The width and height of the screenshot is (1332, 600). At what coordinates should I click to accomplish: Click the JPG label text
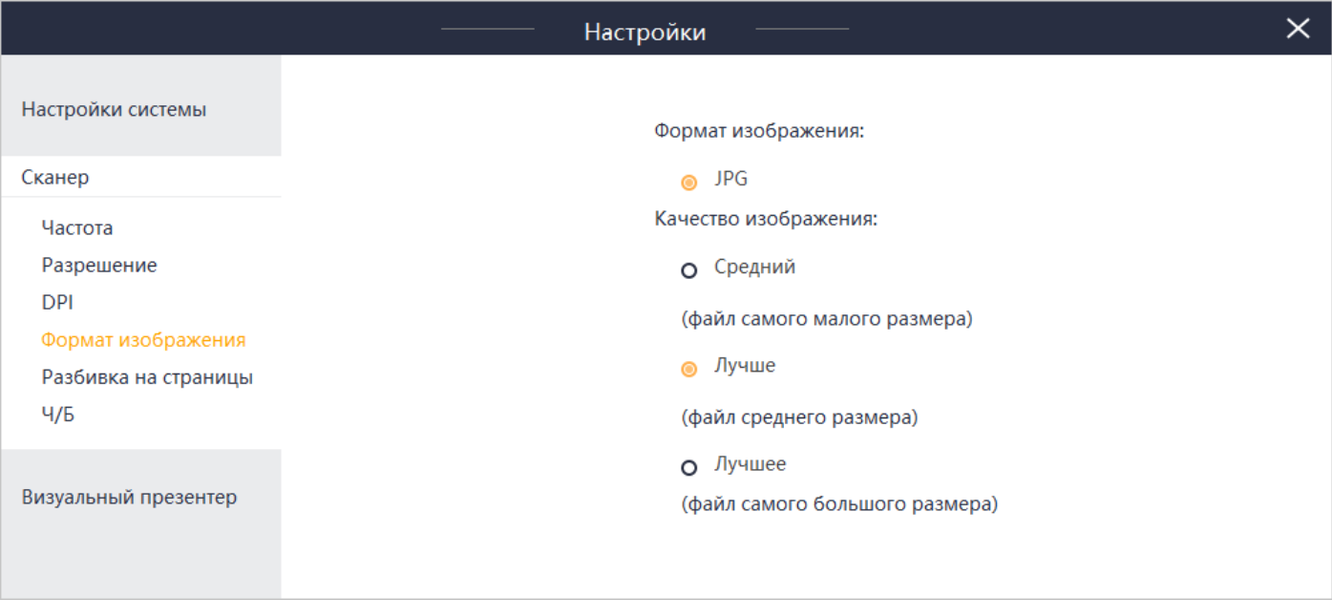click(x=731, y=180)
